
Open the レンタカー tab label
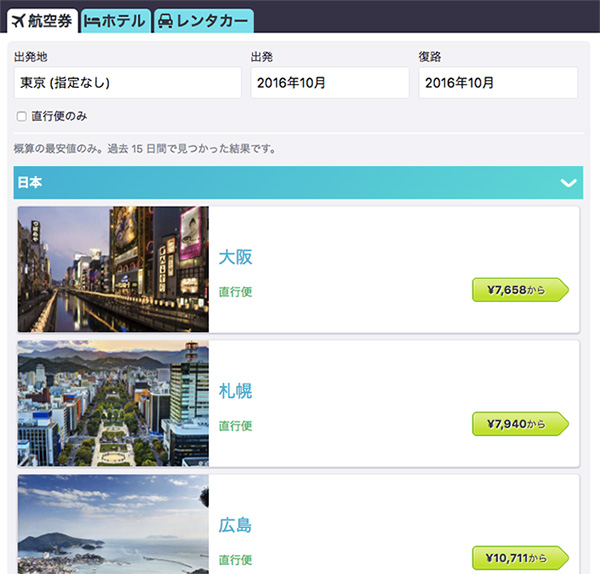click(212, 21)
